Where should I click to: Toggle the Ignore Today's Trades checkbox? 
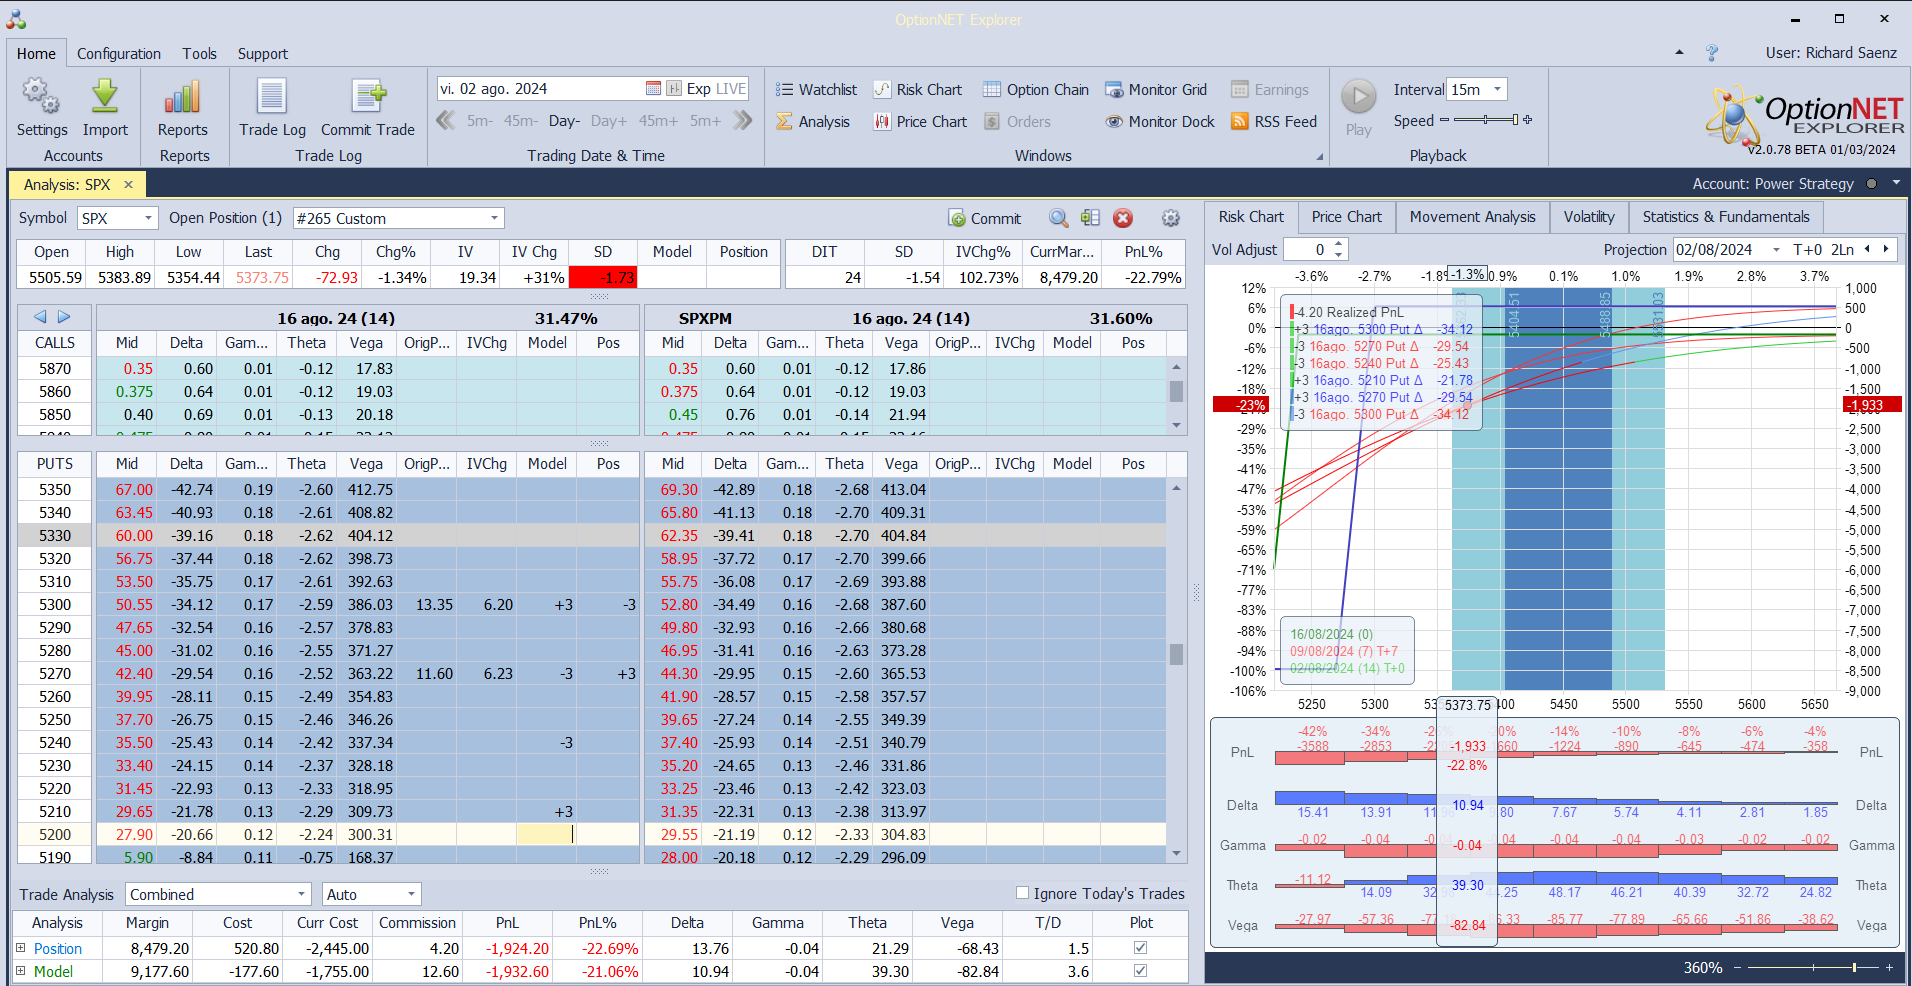pos(1022,893)
